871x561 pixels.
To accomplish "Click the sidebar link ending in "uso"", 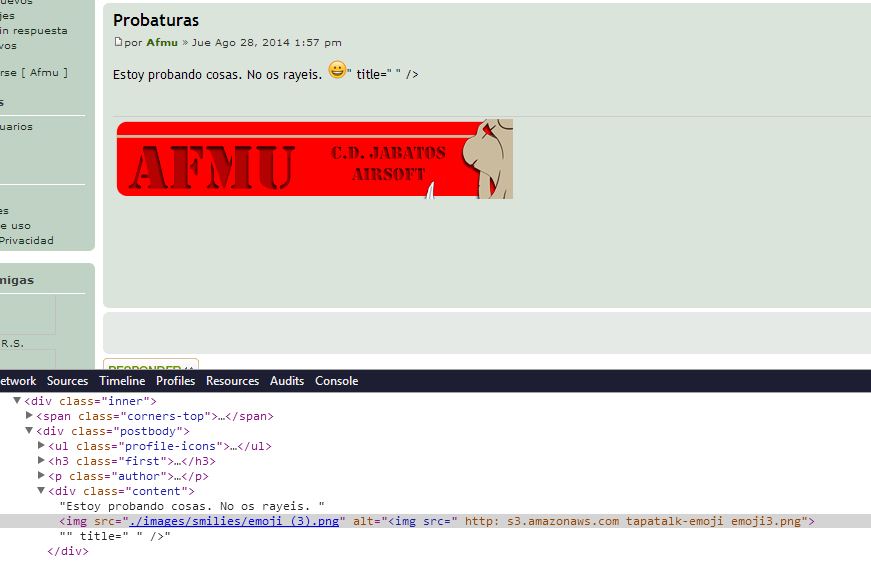I will (16, 226).
